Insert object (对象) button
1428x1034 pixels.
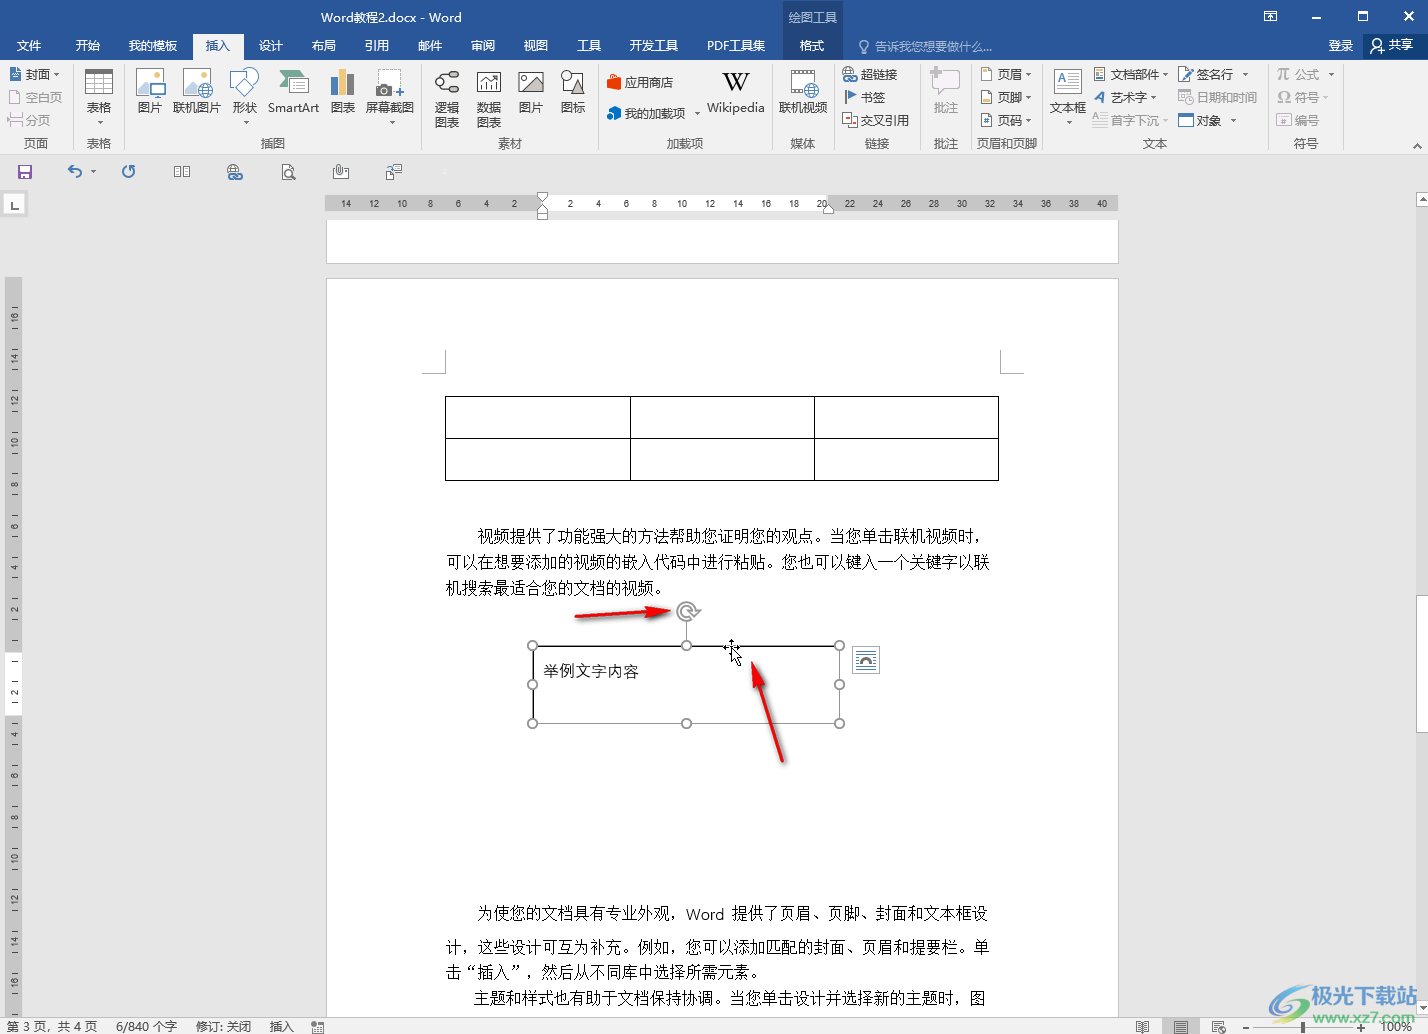(1208, 120)
